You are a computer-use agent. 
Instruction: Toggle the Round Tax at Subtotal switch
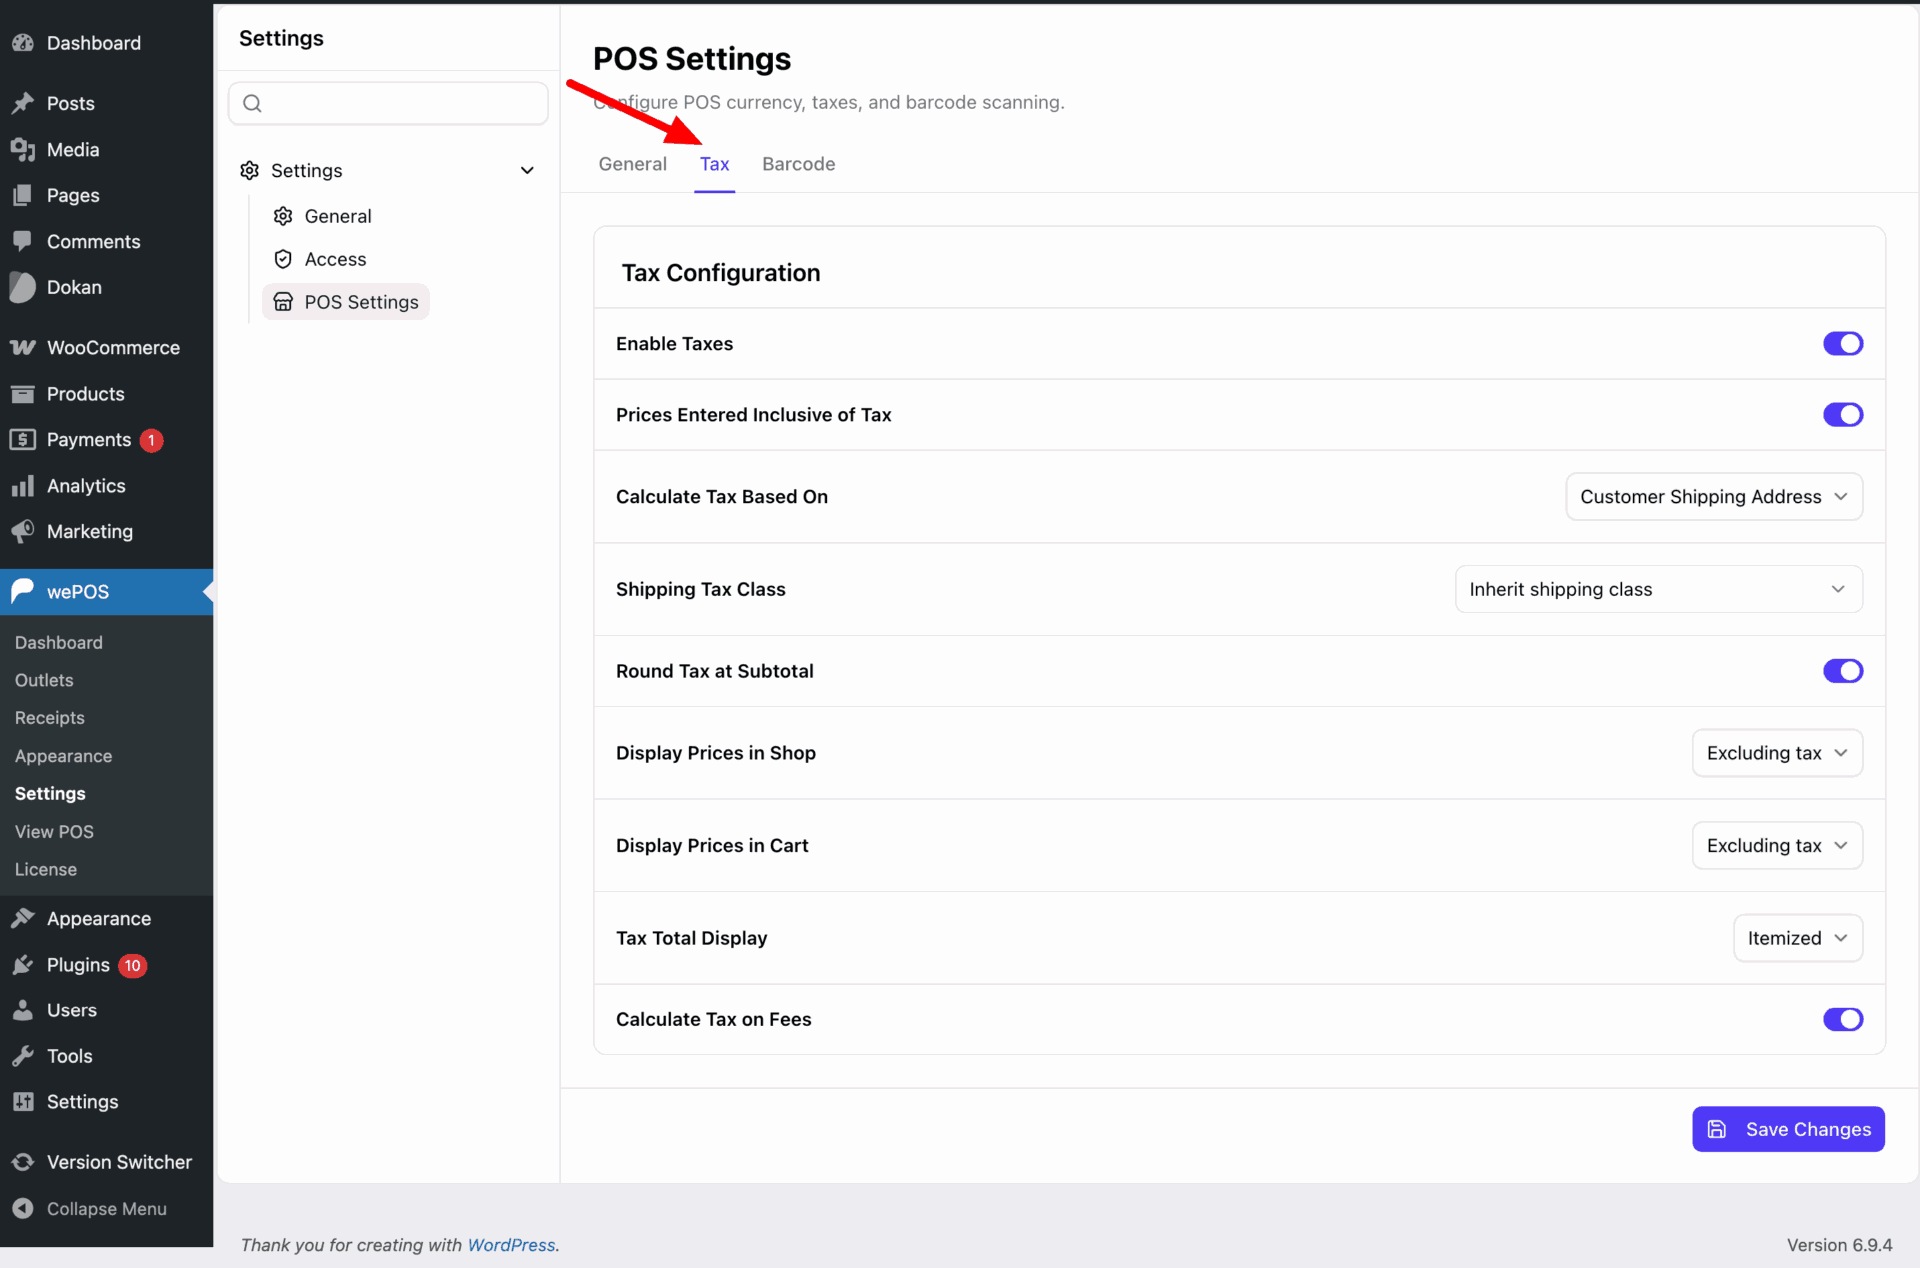click(1842, 671)
